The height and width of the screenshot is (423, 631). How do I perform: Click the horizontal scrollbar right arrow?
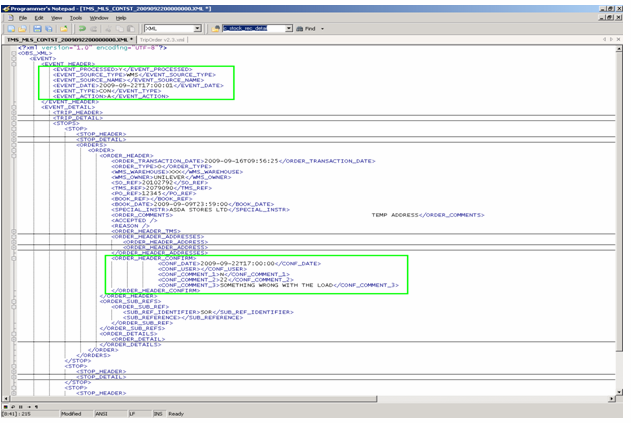click(612, 398)
